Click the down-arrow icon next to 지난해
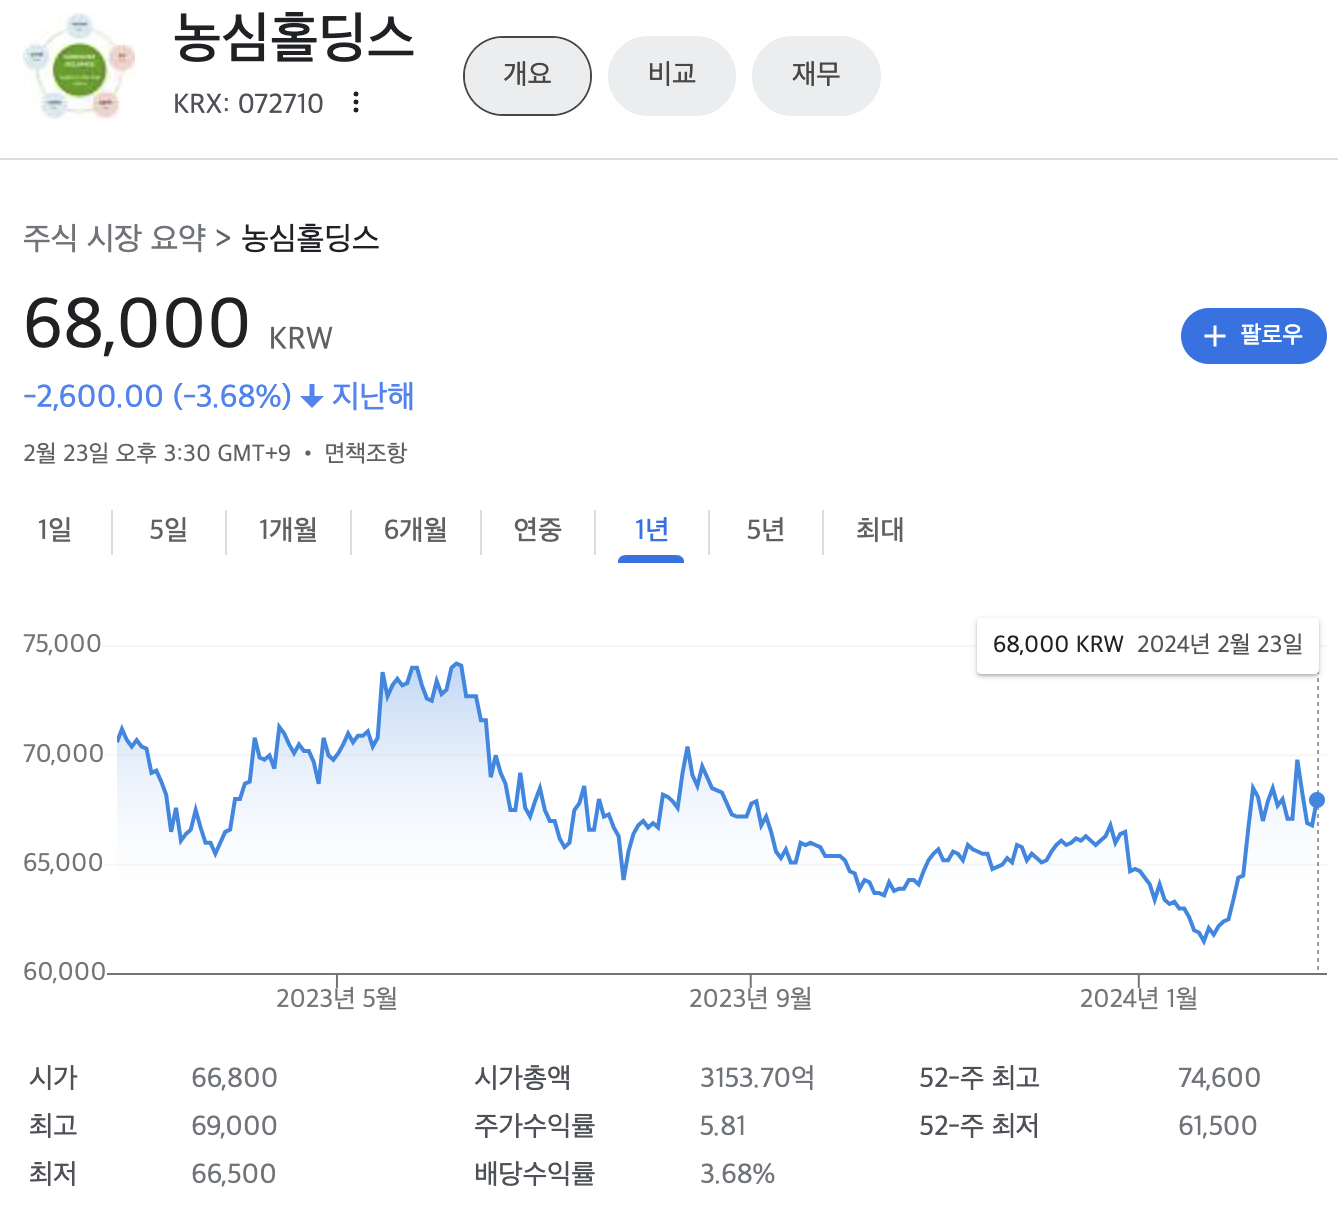 tap(312, 397)
